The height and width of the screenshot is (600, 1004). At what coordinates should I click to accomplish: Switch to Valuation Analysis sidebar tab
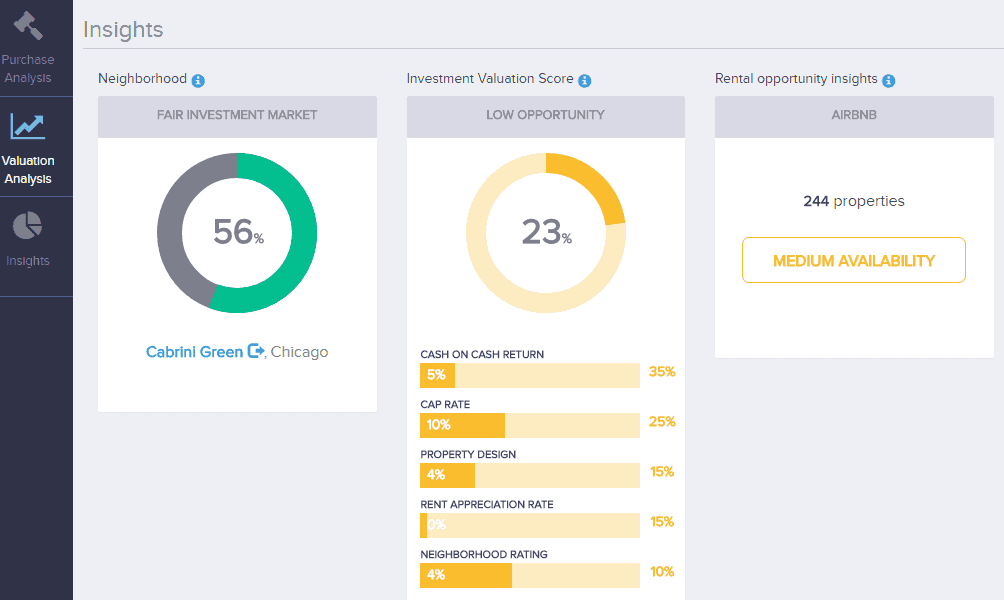(x=28, y=170)
